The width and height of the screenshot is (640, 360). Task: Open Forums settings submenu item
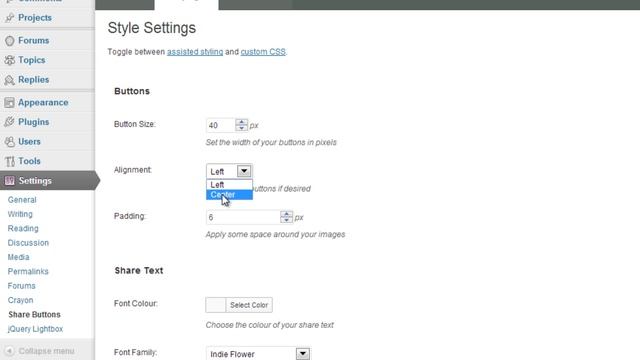pos(22,286)
